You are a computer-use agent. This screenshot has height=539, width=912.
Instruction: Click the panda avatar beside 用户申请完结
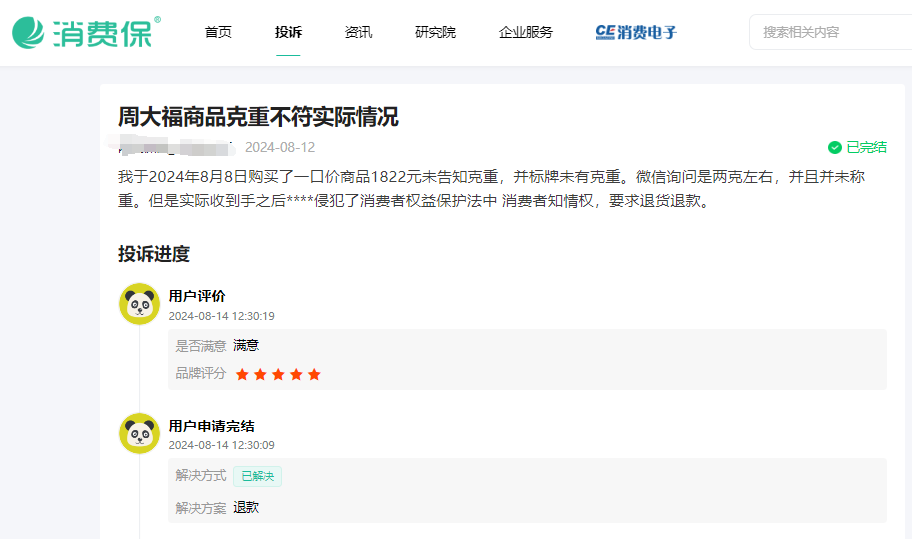pos(140,433)
